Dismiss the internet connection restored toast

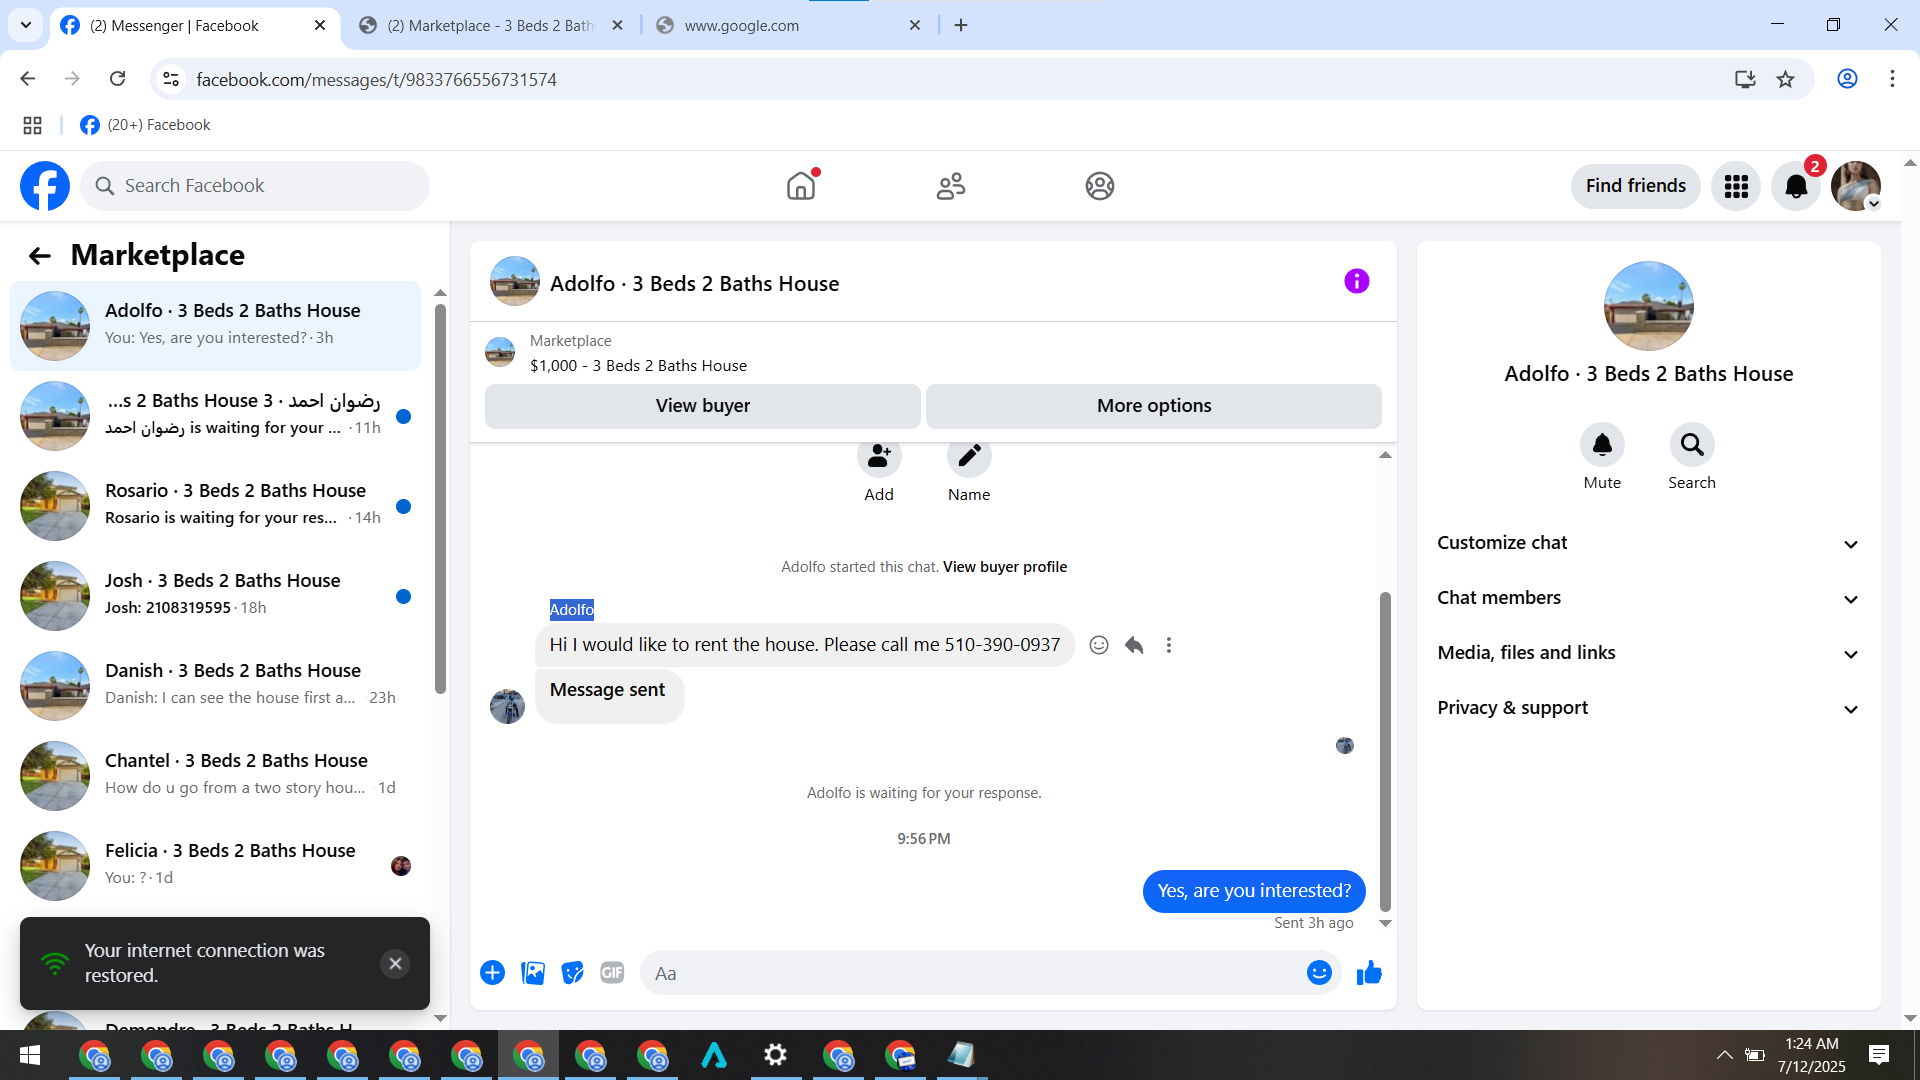click(x=395, y=964)
